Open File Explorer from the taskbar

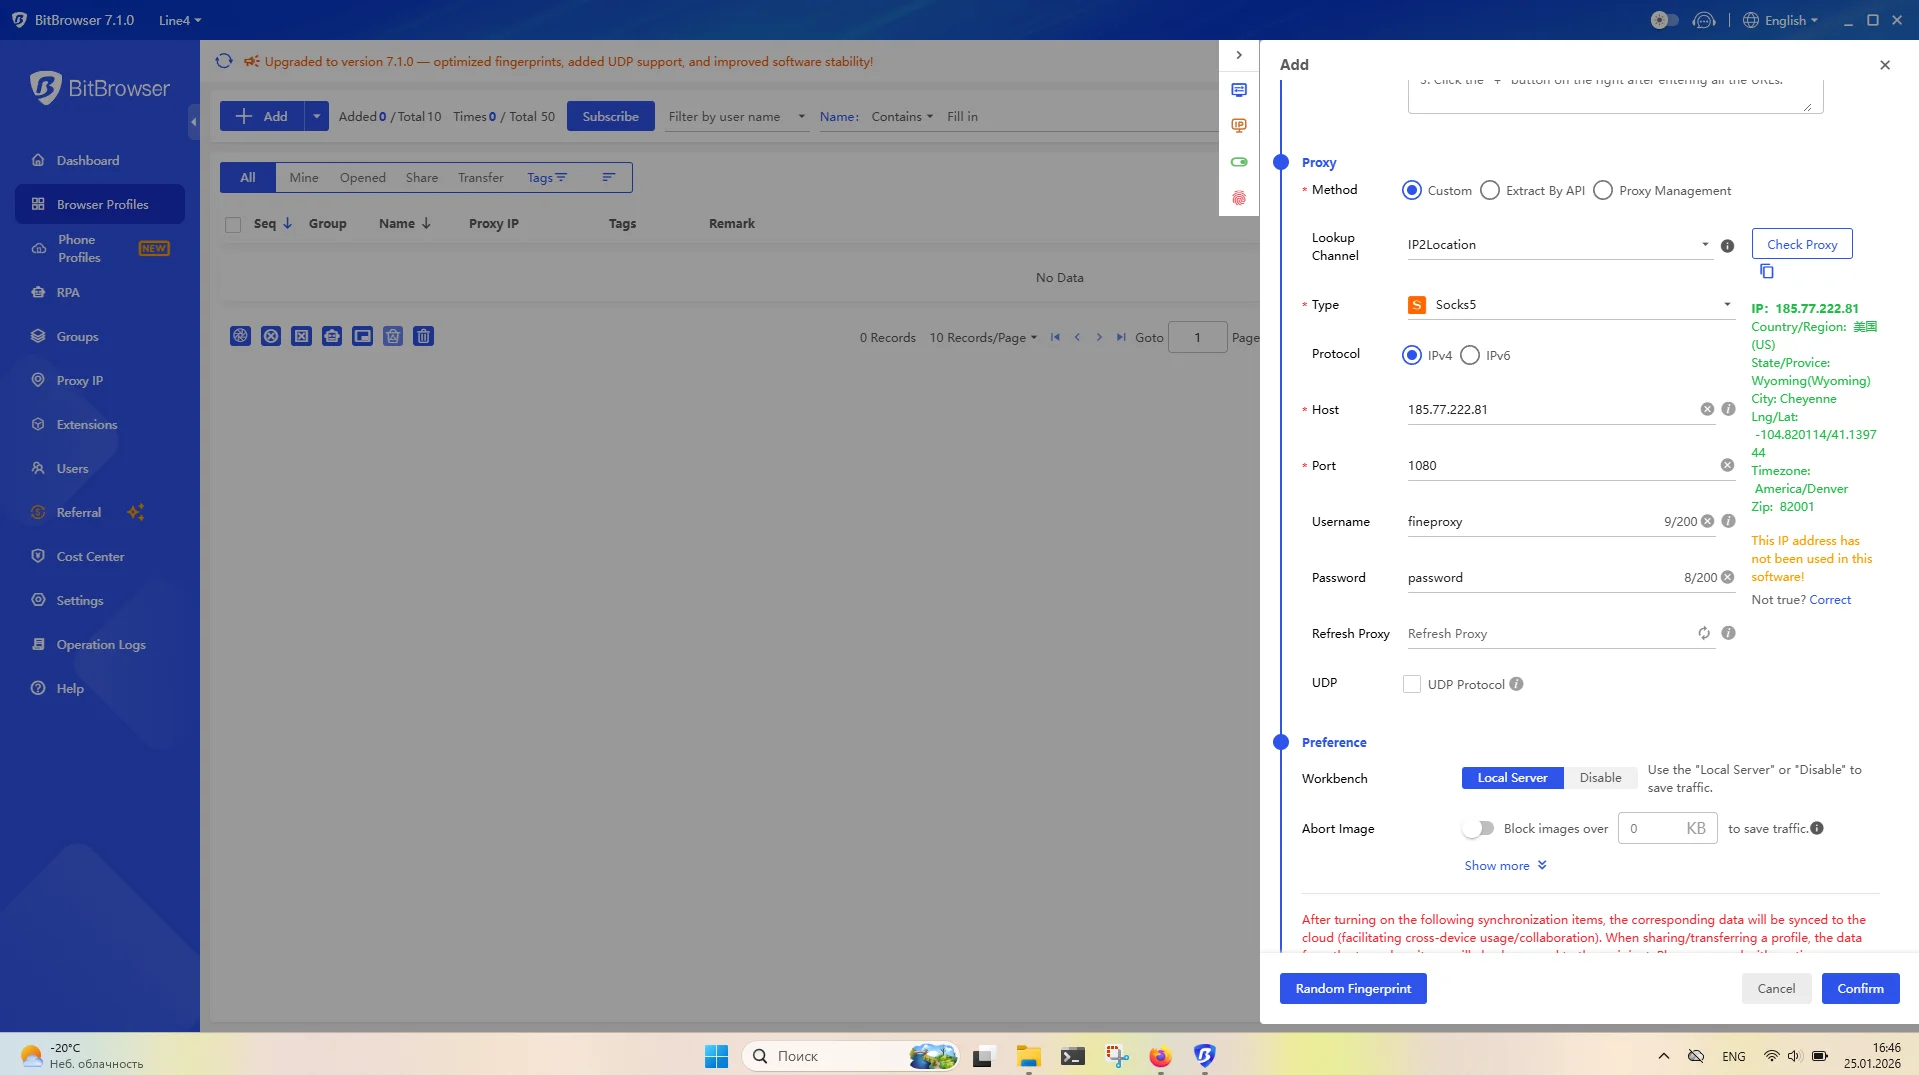pyautogui.click(x=1029, y=1056)
